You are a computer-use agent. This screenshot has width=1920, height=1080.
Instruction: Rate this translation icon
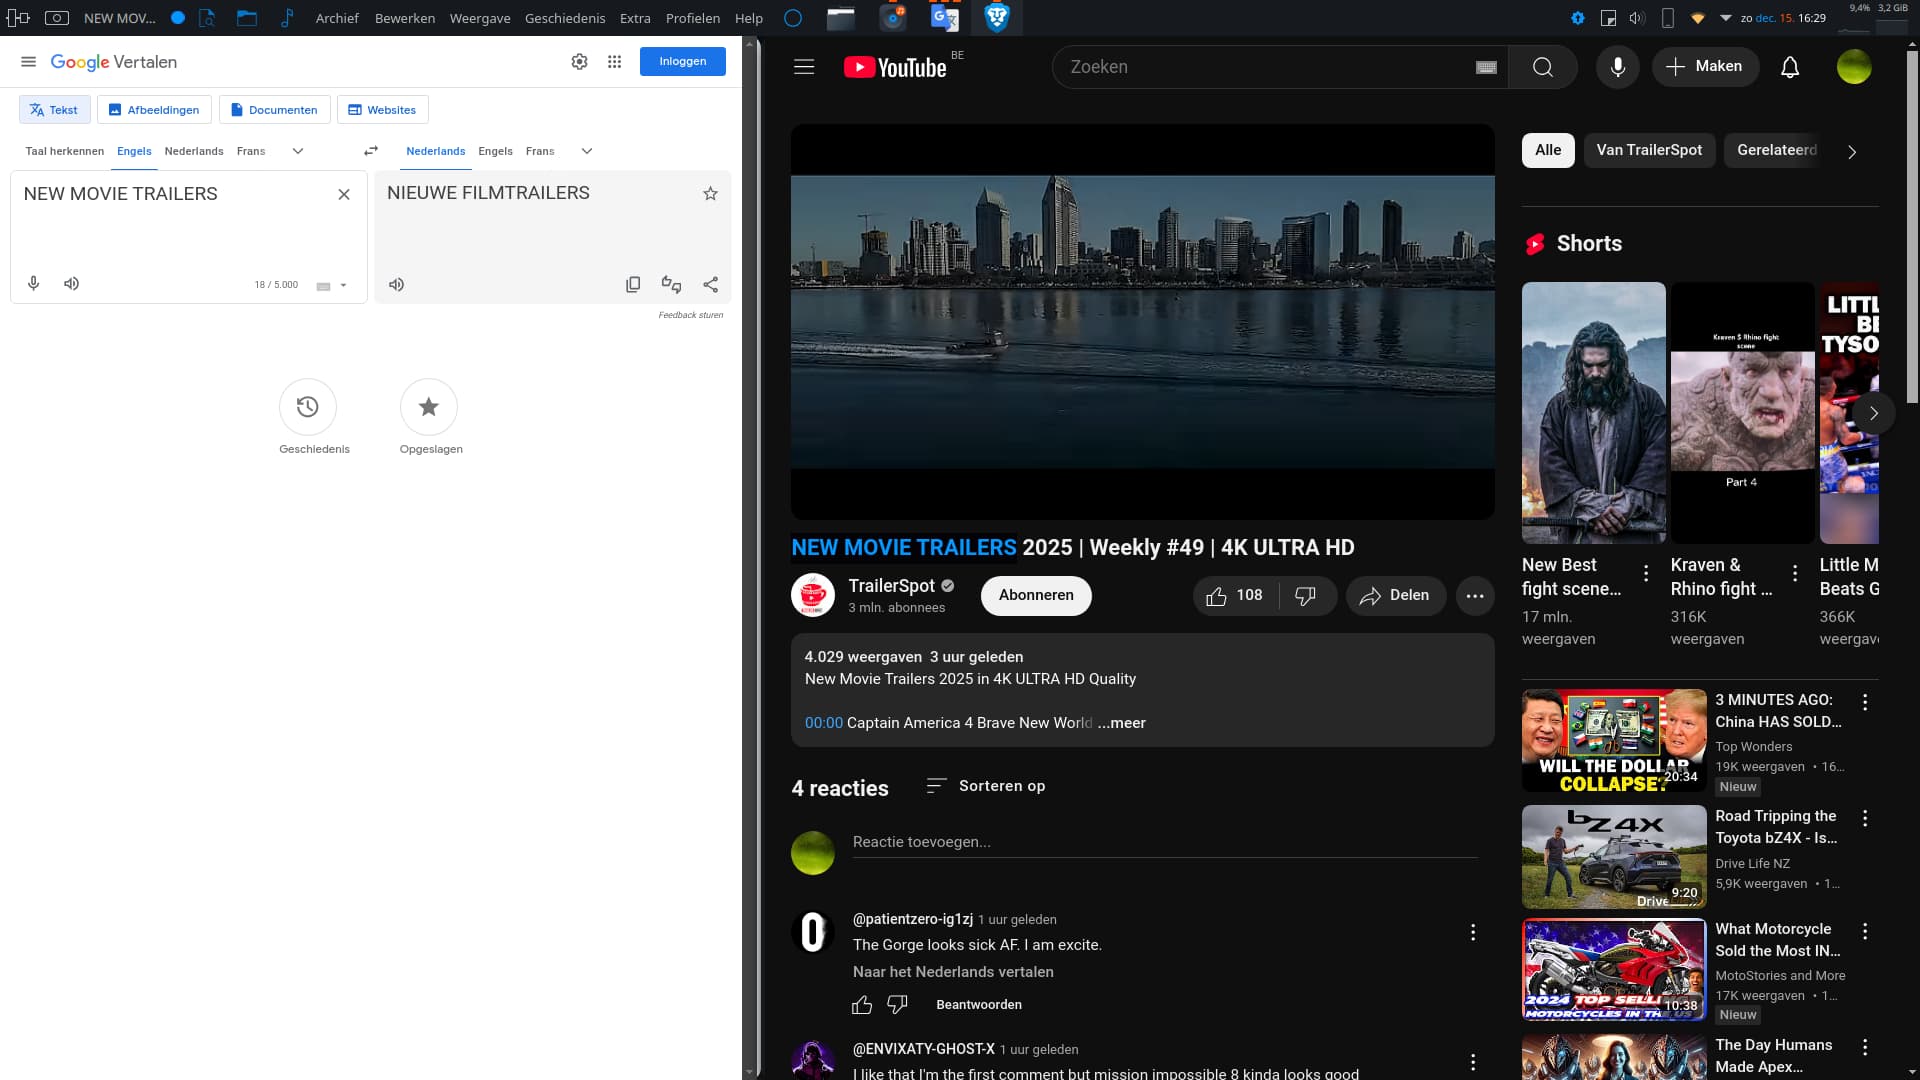pyautogui.click(x=671, y=285)
